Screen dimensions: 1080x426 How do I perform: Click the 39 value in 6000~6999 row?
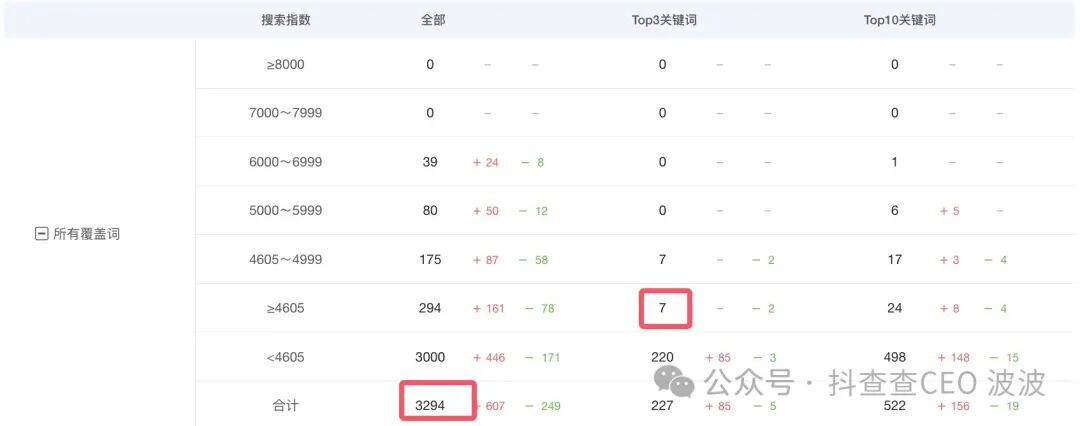click(x=430, y=162)
